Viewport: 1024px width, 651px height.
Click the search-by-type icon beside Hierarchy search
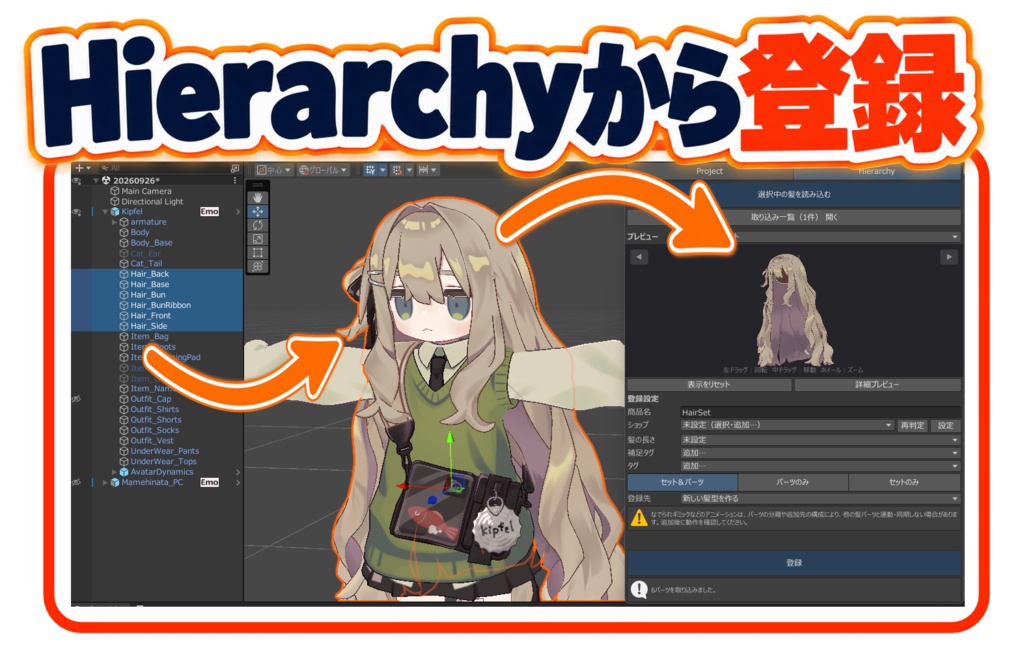[235, 168]
